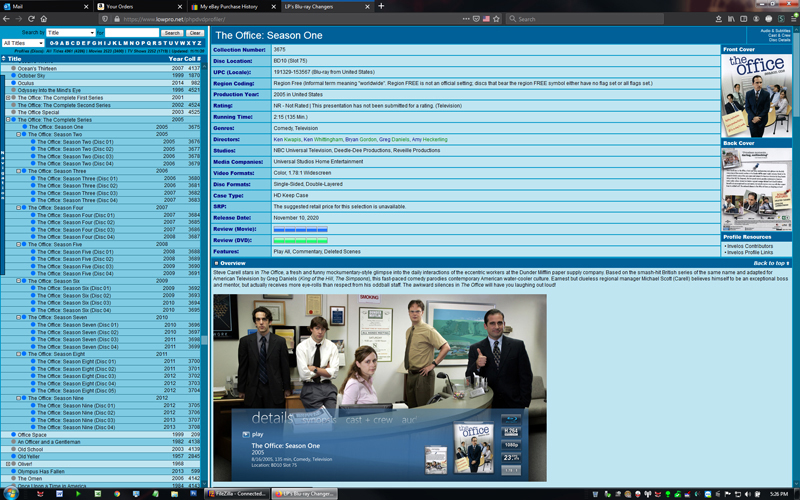Click the play icon in details overlay
The width and height of the screenshot is (800, 500).
(246, 434)
